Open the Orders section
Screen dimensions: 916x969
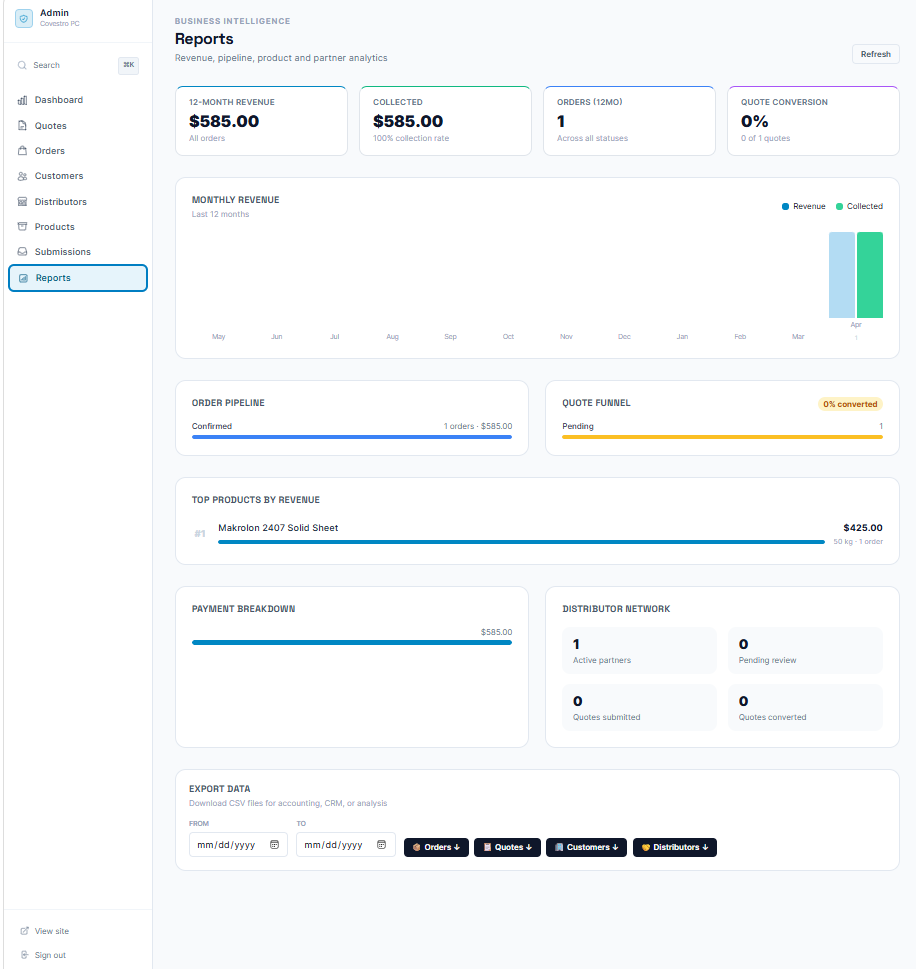tap(78, 151)
